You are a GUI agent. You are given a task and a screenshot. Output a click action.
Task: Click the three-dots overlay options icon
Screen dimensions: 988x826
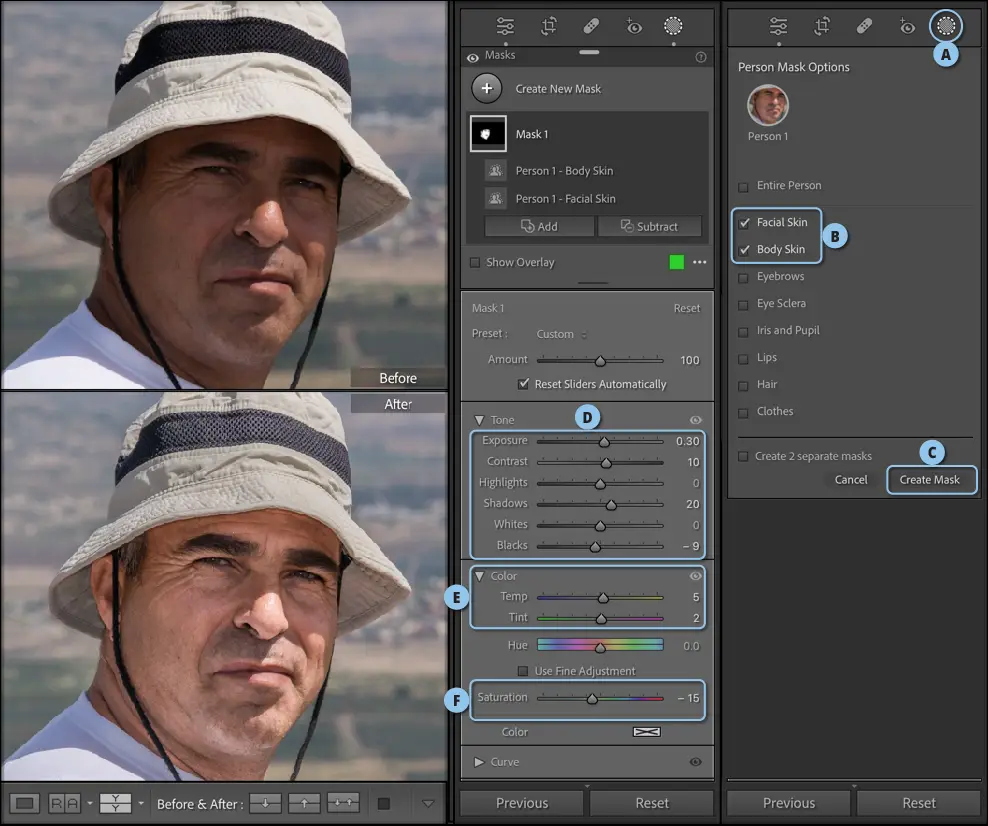click(x=700, y=262)
